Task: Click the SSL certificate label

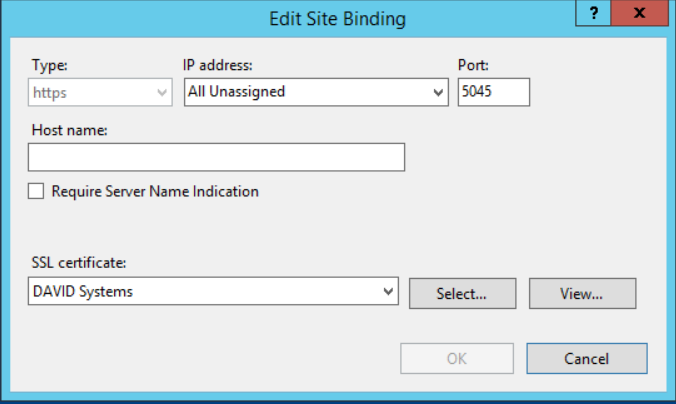Action: (79, 263)
